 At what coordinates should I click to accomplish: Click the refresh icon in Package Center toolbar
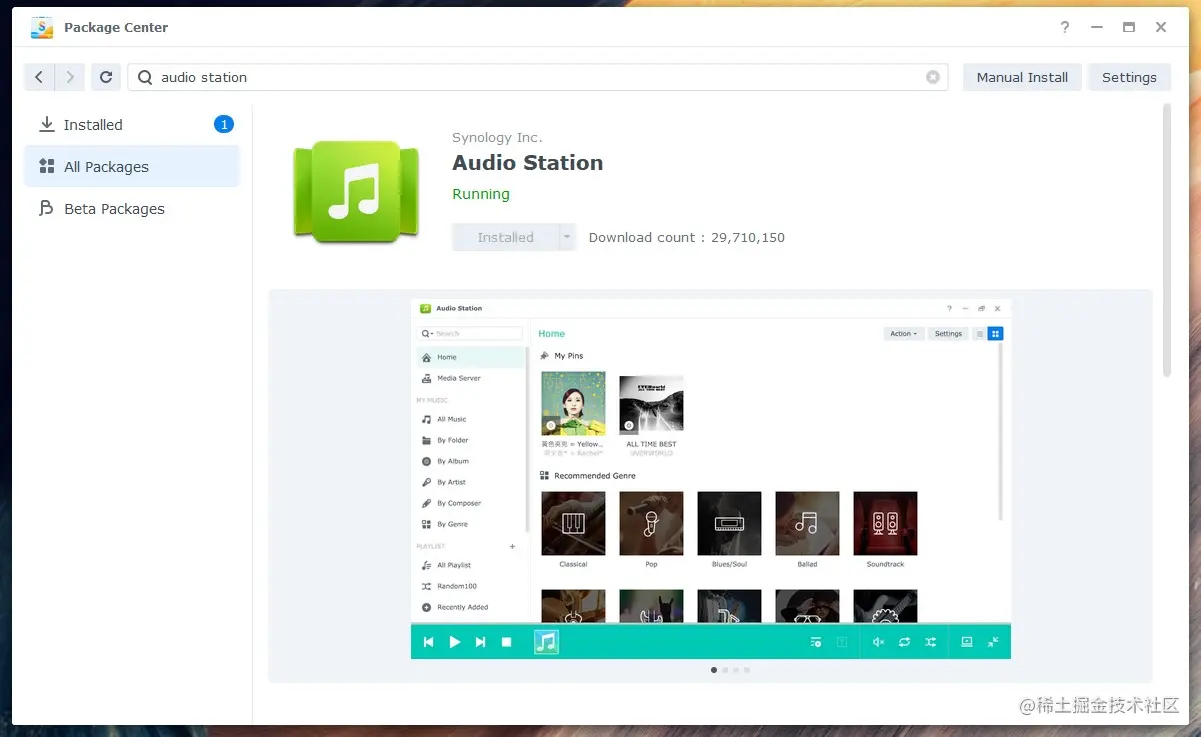coord(106,77)
